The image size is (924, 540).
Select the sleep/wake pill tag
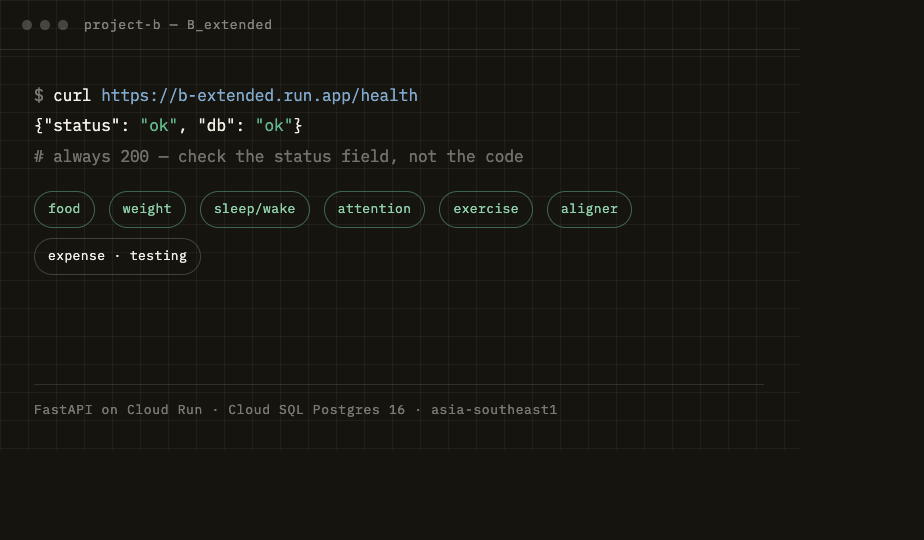pyautogui.click(x=255, y=209)
